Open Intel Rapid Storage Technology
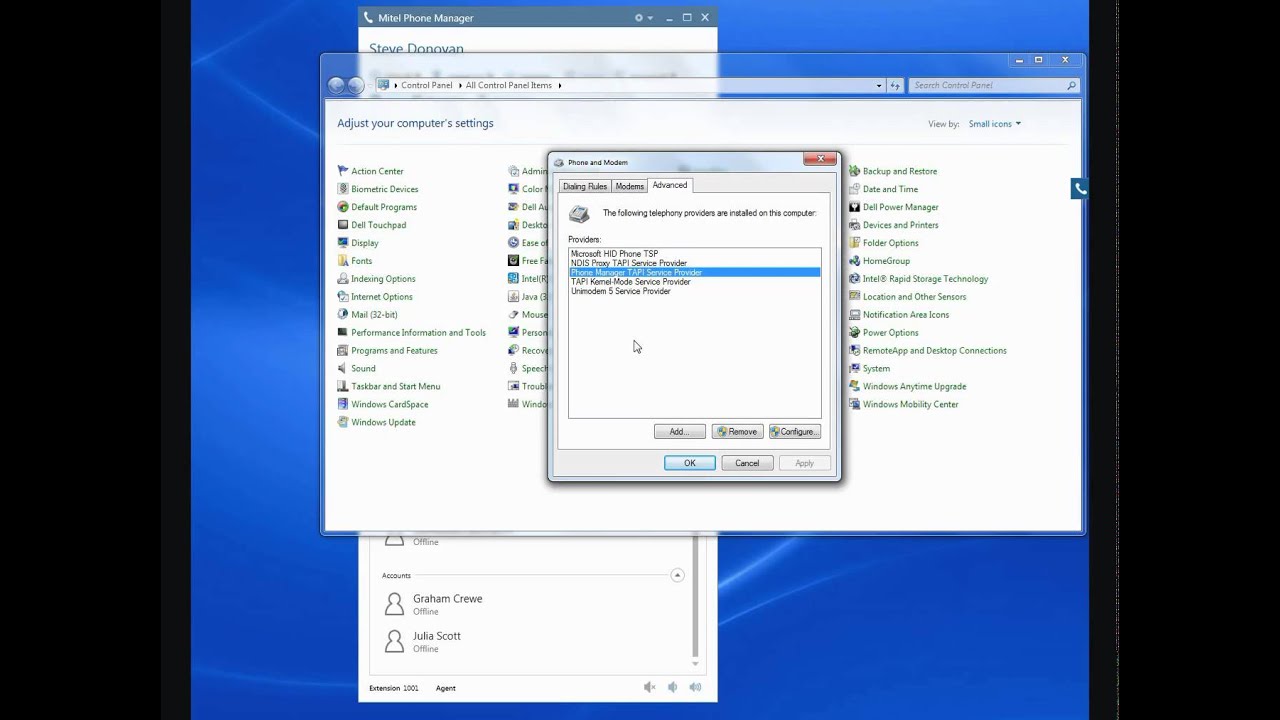Viewport: 1280px width, 720px height. click(x=925, y=279)
